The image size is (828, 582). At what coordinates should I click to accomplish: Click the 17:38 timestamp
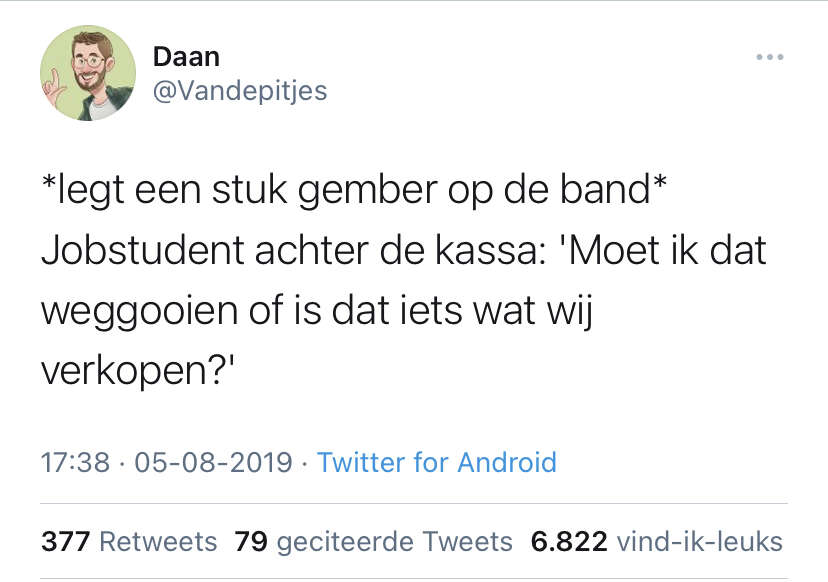coord(76,463)
